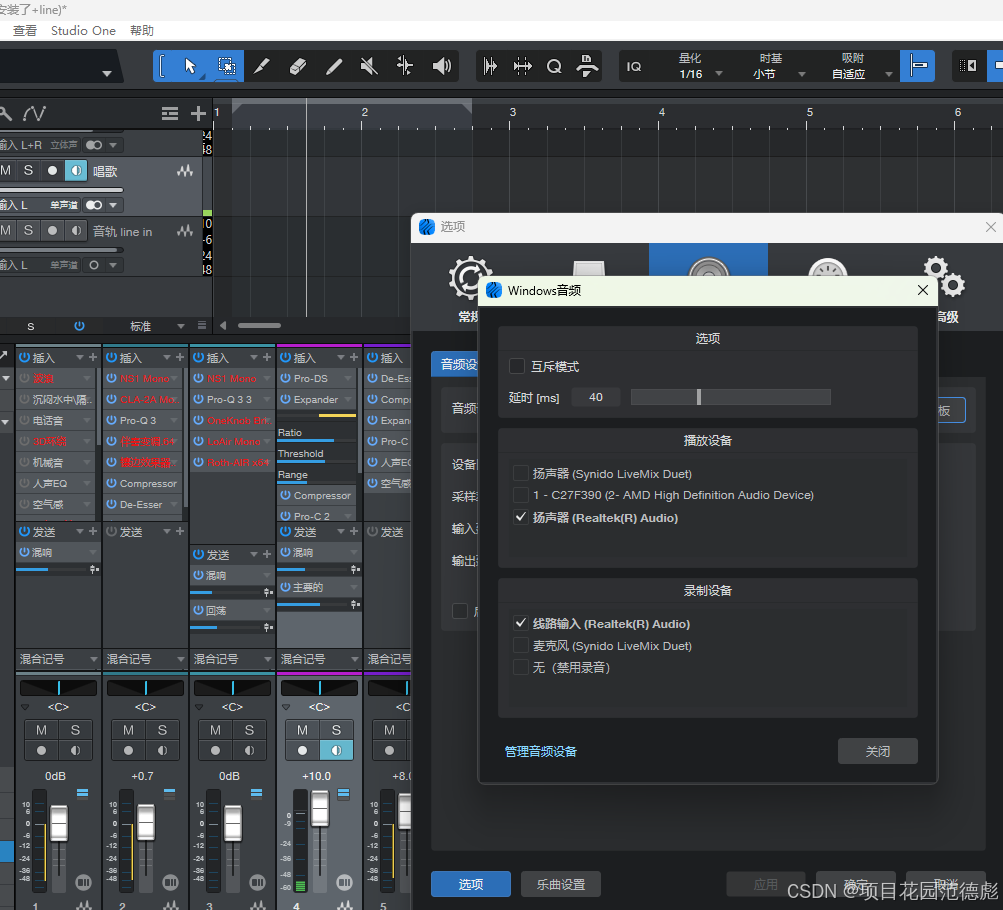Click channel 3 stereo output icon
The width and height of the screenshot is (1003, 910).
coord(257,883)
